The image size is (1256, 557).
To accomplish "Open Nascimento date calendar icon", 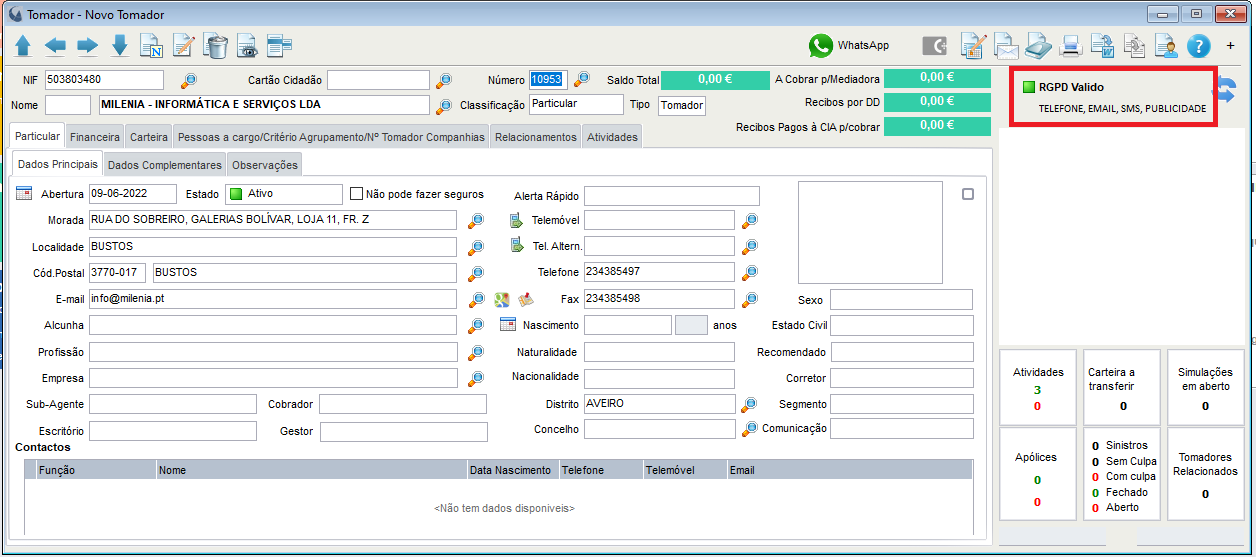I will 507,324.
